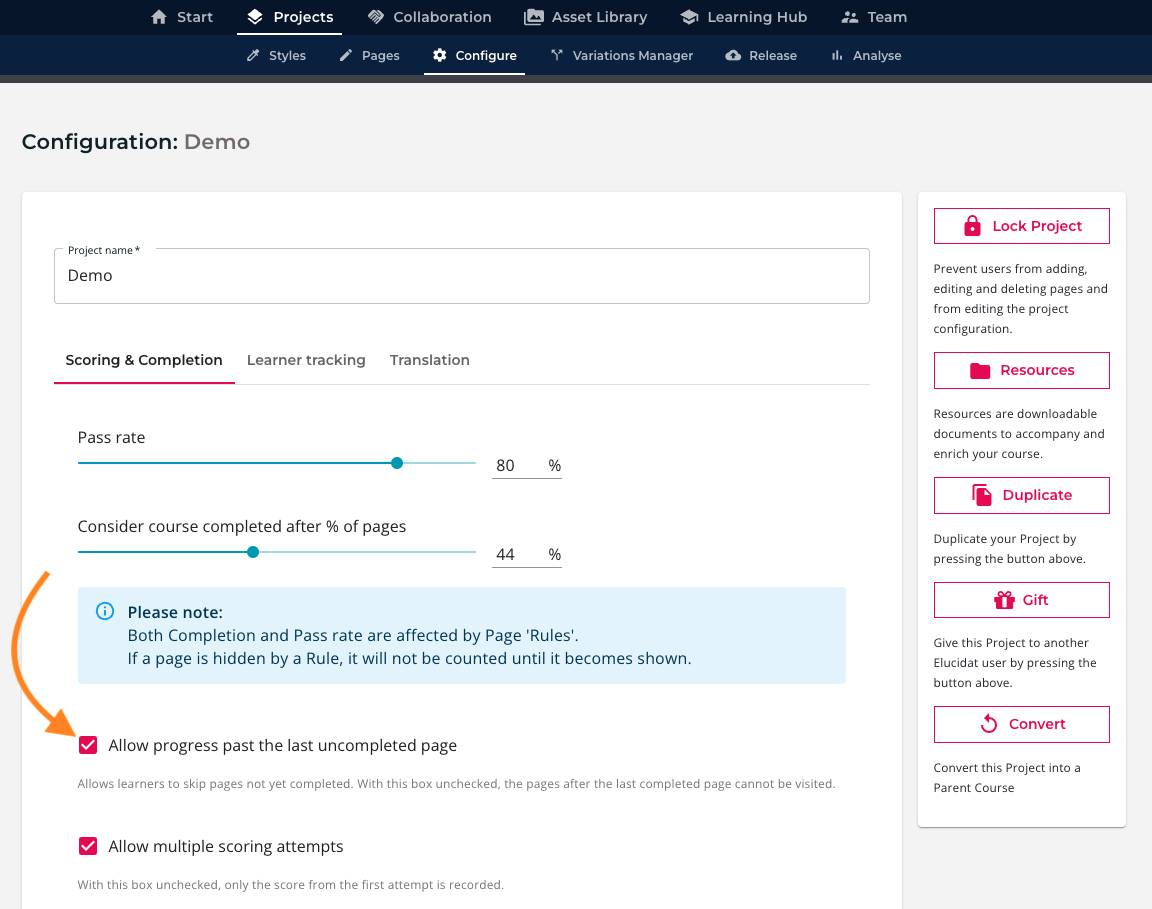Click the 'Please note:' notice title
The width and height of the screenshot is (1152, 909).
pos(175,612)
